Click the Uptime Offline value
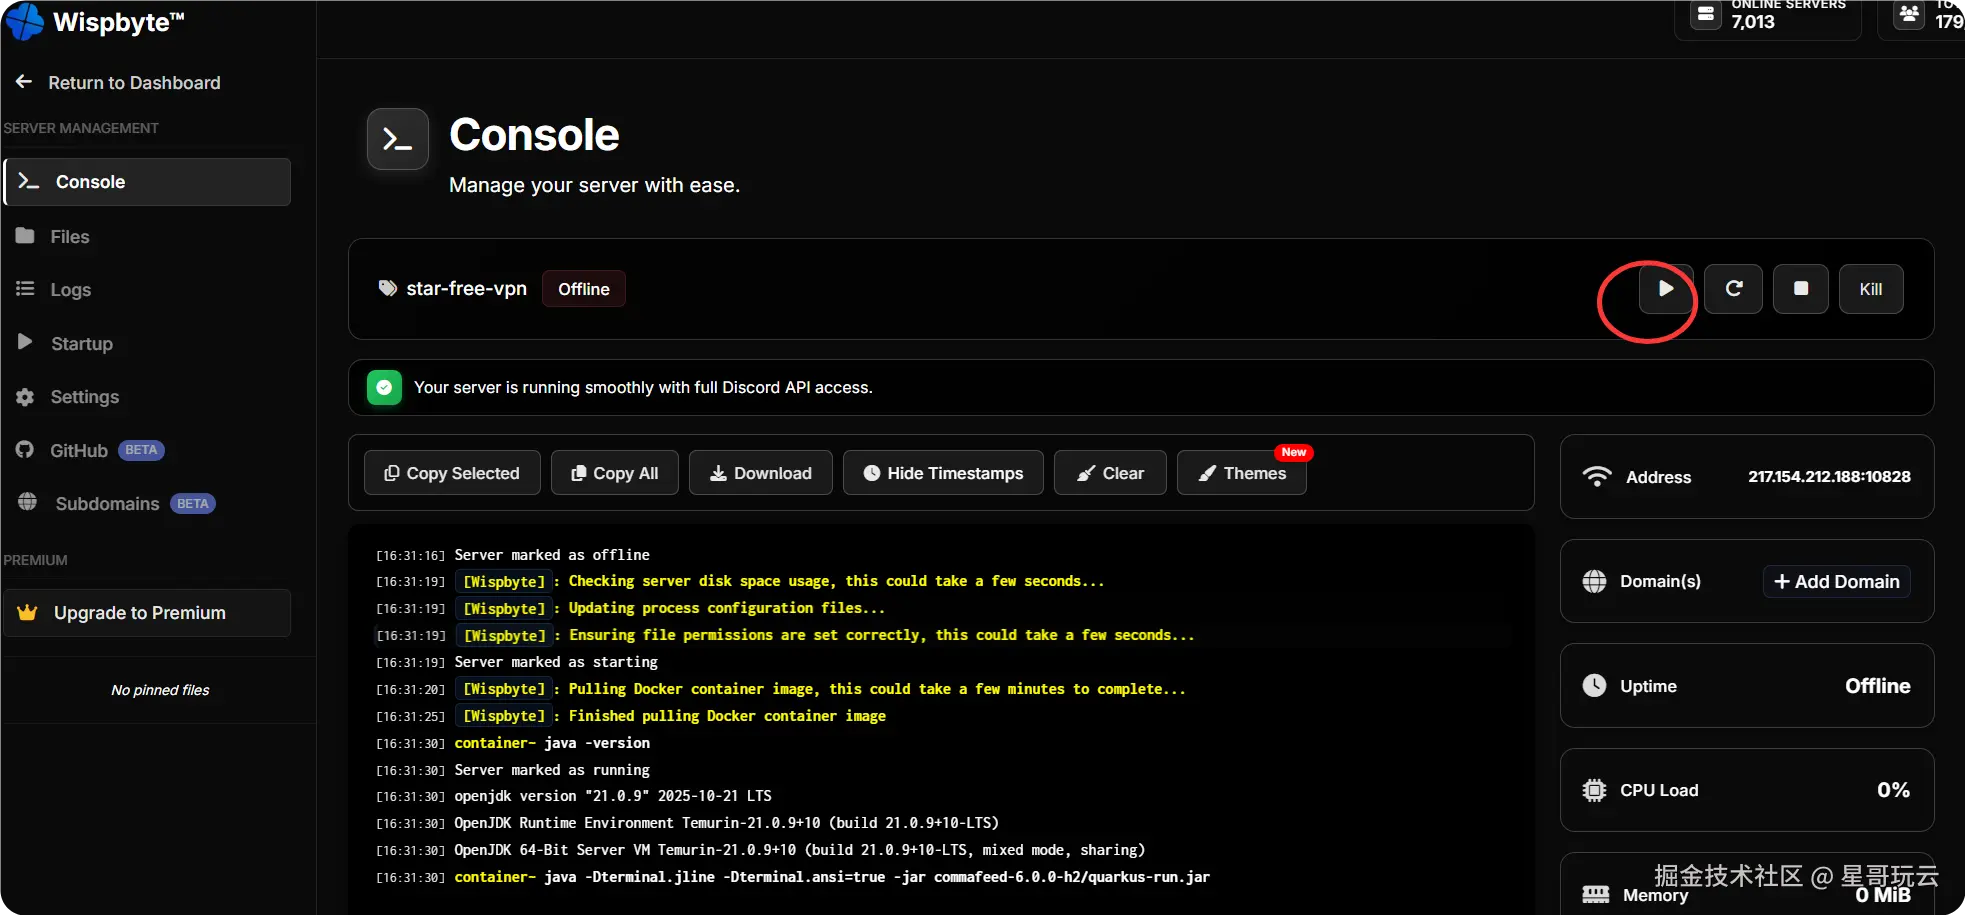This screenshot has height=915, width=1965. point(1878,686)
